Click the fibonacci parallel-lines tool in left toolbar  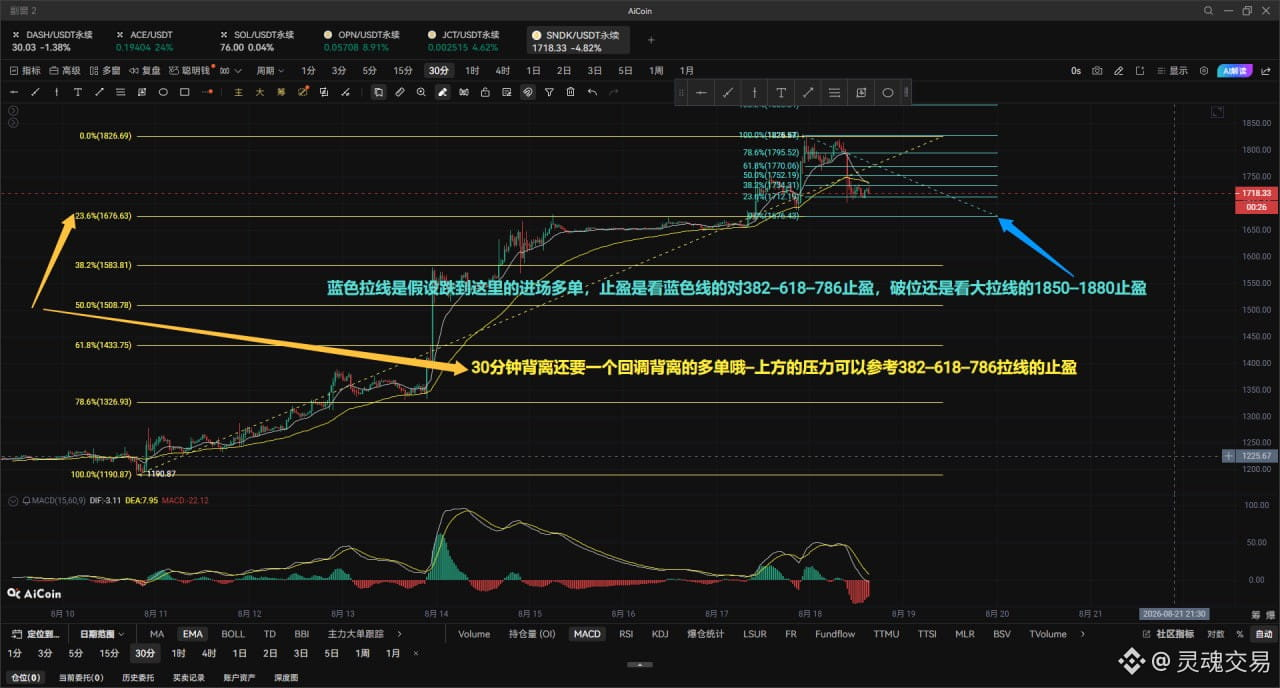(x=120, y=92)
